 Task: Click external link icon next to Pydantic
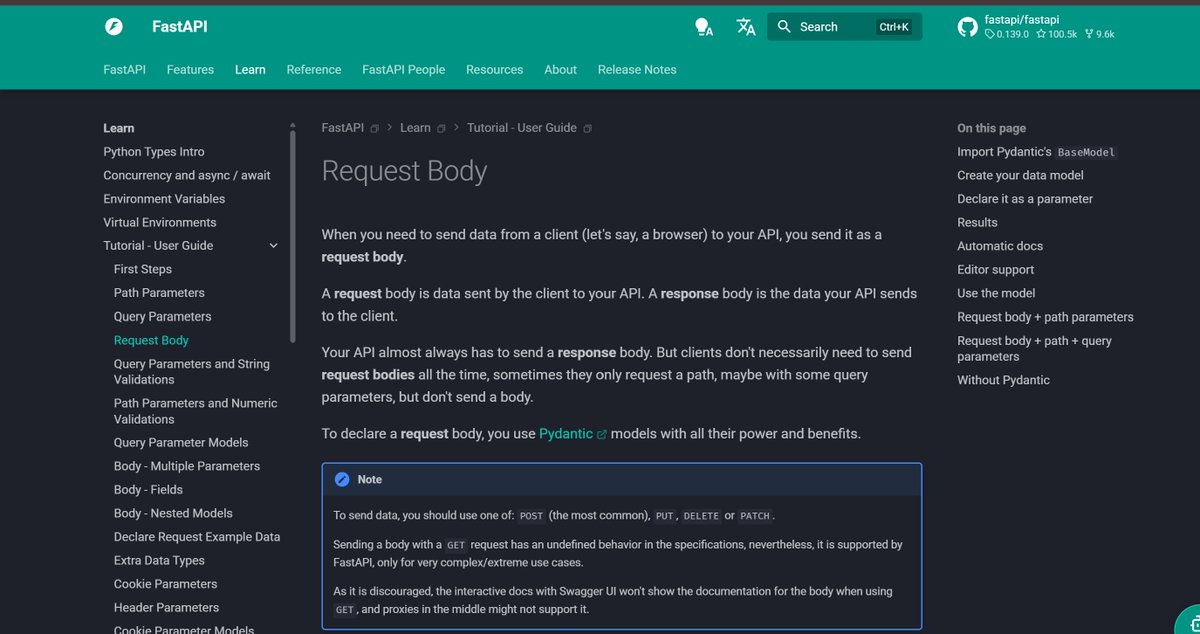(602, 435)
